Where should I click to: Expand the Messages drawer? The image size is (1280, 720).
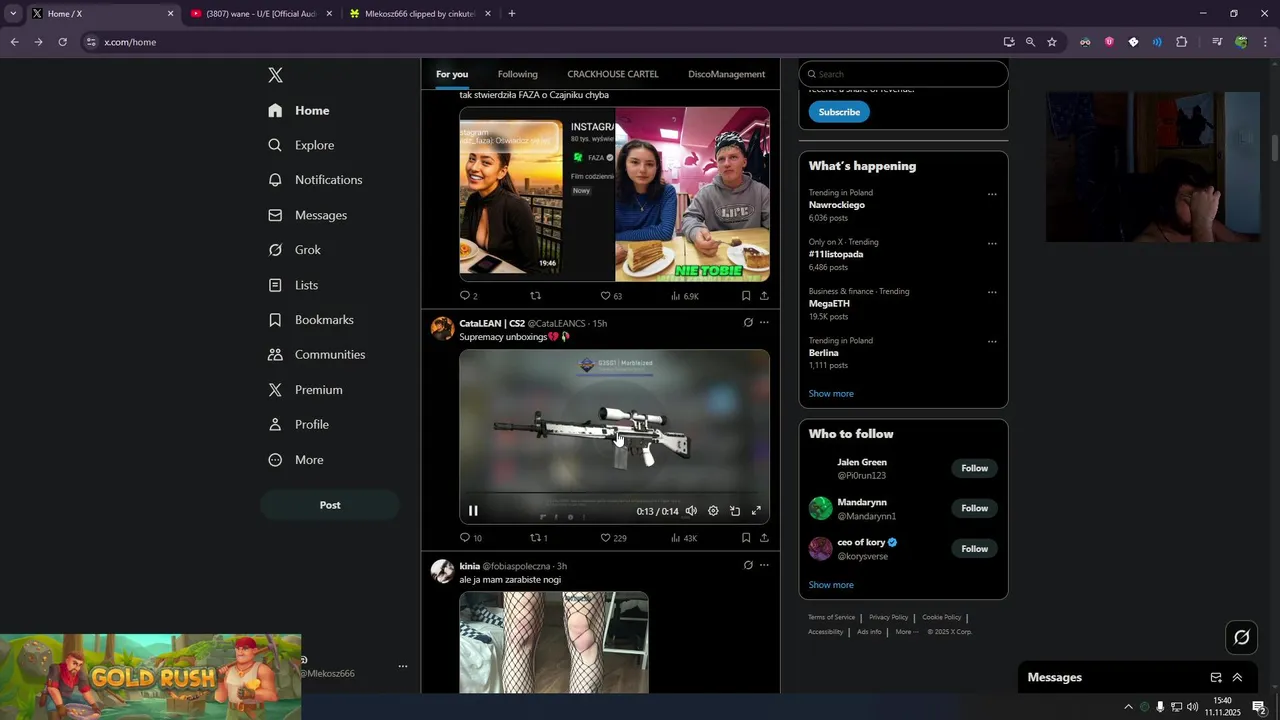point(1237,677)
